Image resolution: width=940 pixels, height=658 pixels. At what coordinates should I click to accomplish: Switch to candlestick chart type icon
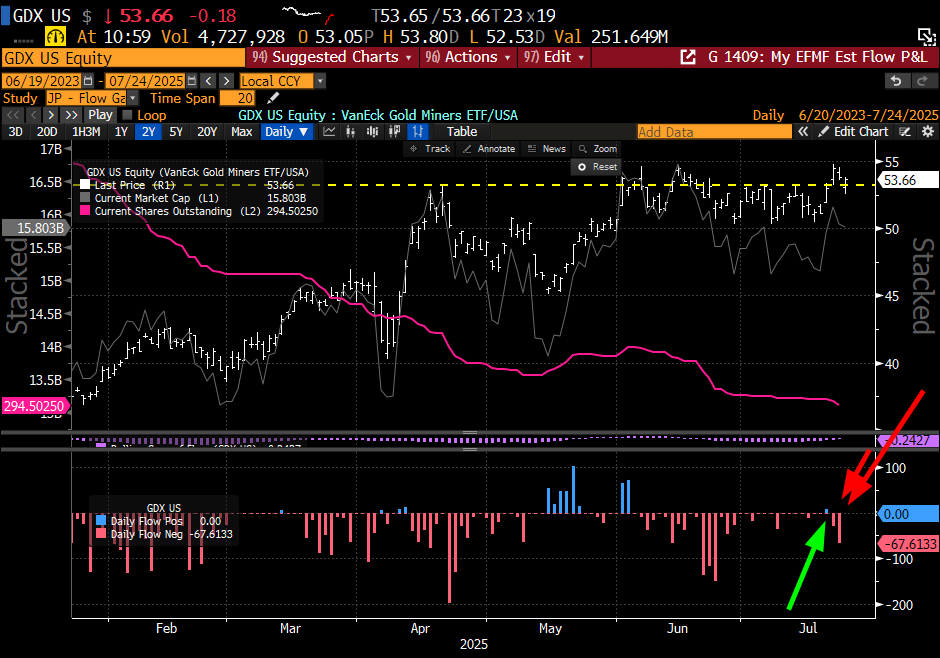pos(351,132)
